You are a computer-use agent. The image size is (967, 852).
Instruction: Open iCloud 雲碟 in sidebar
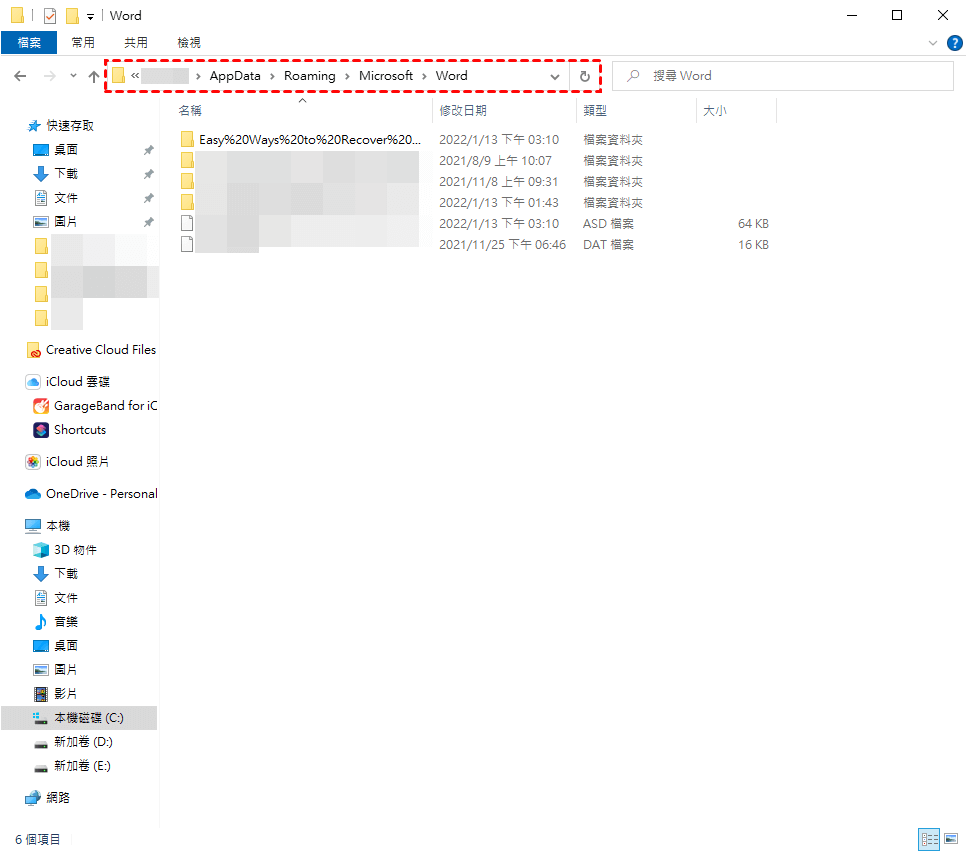[x=78, y=382]
